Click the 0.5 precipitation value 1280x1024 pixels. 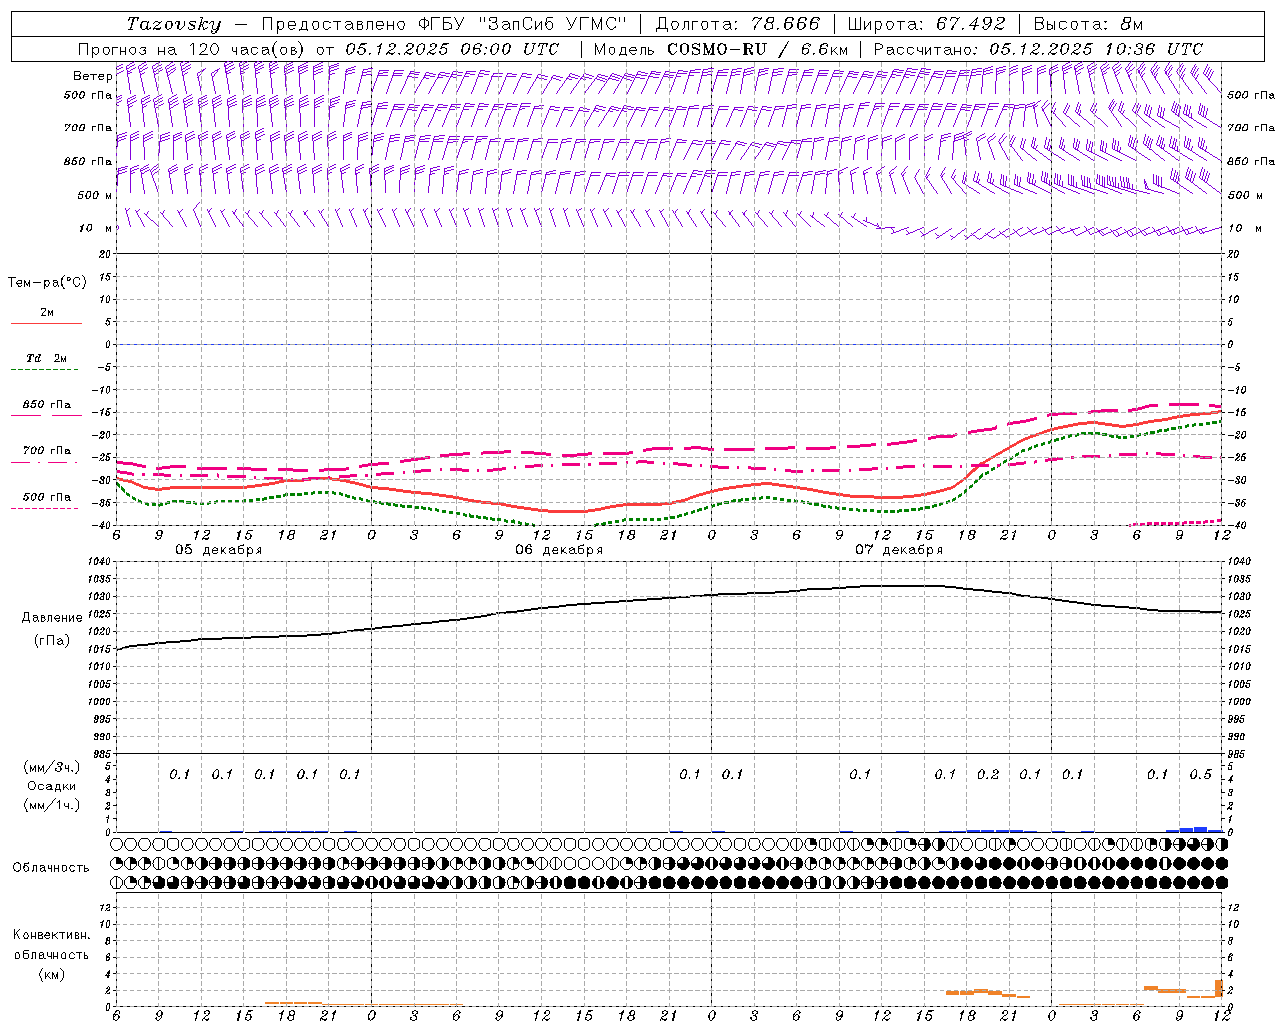tap(1201, 775)
